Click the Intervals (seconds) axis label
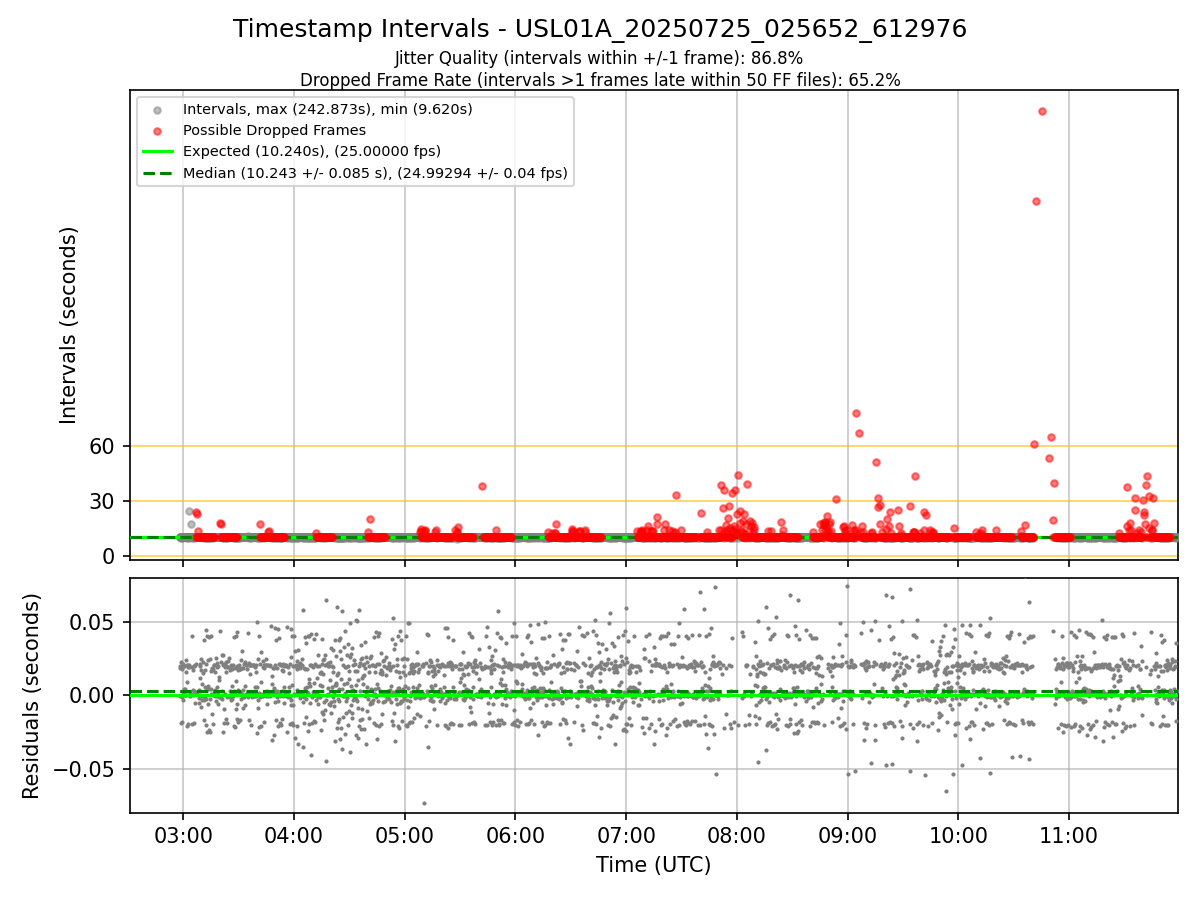The image size is (1200, 900). tap(69, 325)
